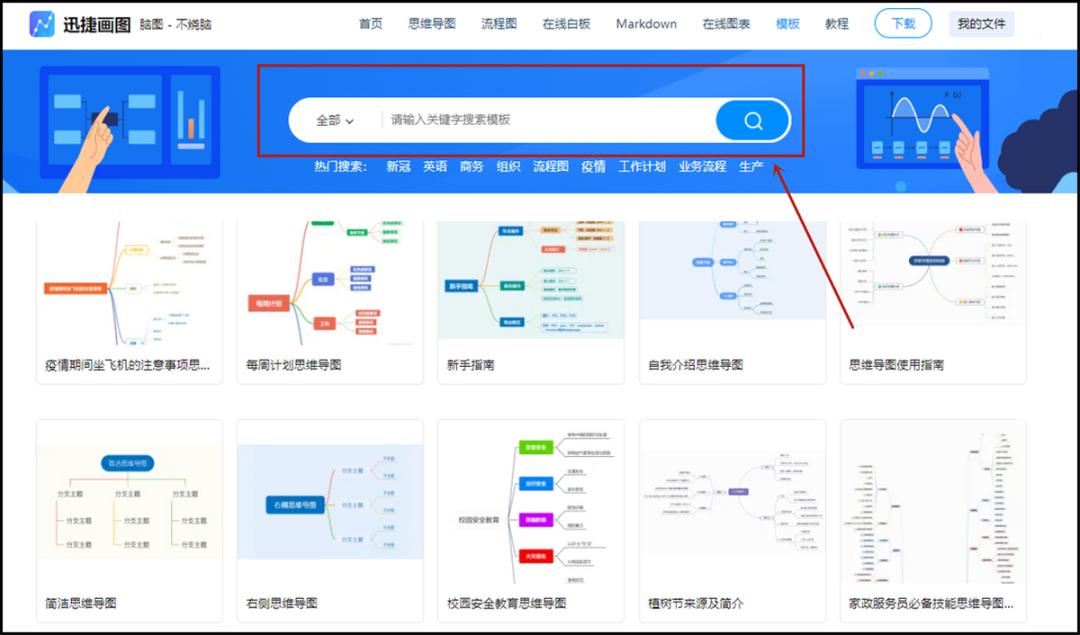Open the 流程图 navigation entry
The height and width of the screenshot is (635, 1080).
pos(497,23)
